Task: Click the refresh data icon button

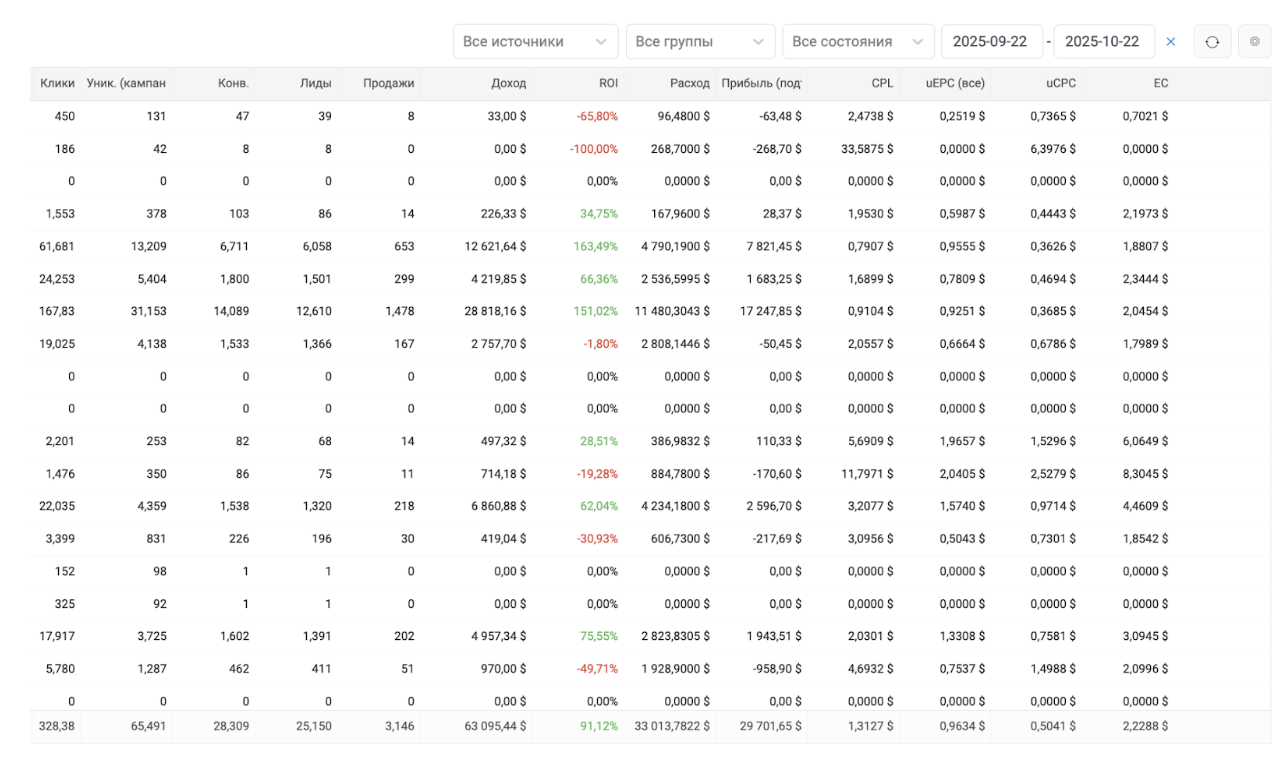Action: coord(1212,42)
